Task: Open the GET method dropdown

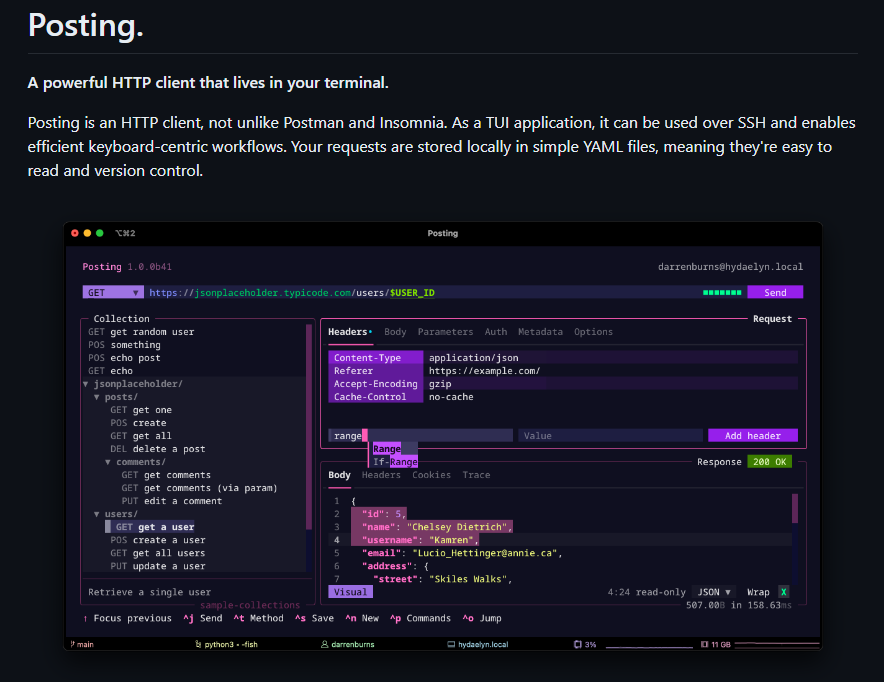Action: coord(113,293)
